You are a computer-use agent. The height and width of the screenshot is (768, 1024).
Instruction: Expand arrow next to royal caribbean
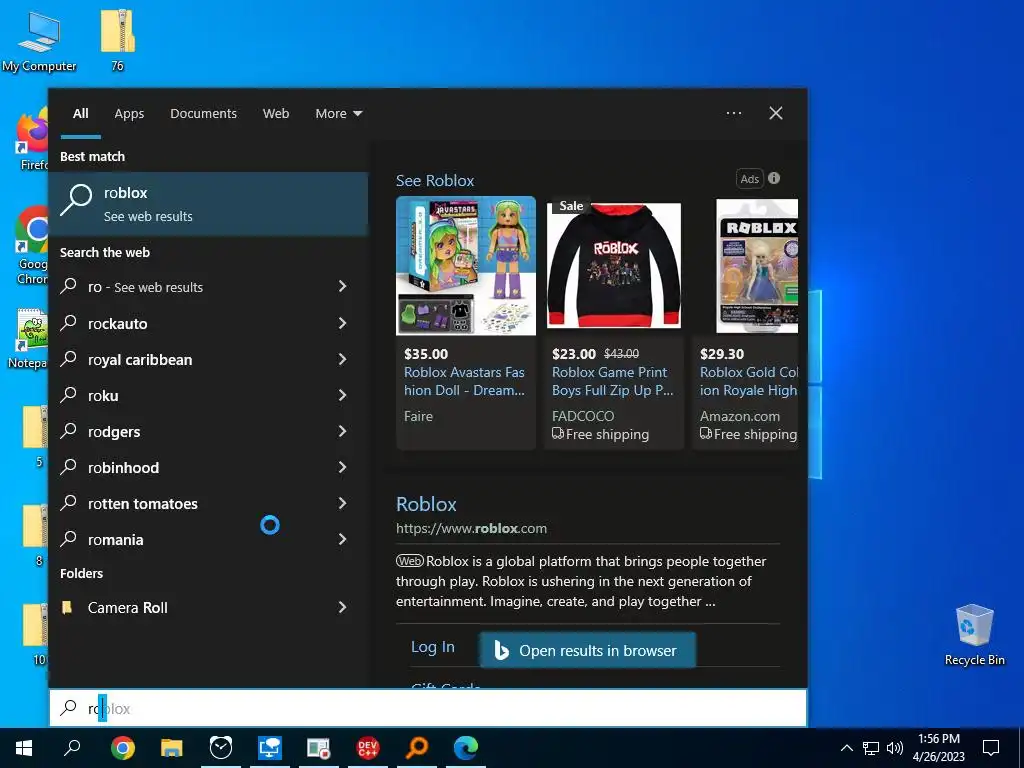342,359
